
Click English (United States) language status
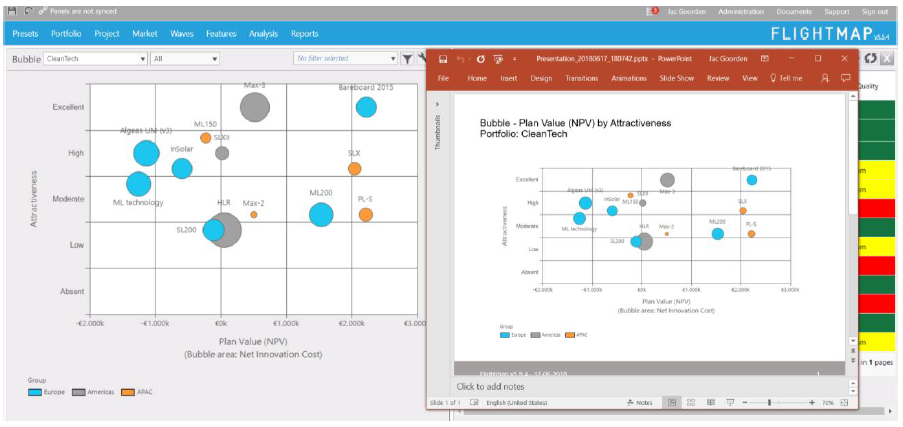[x=517, y=402]
